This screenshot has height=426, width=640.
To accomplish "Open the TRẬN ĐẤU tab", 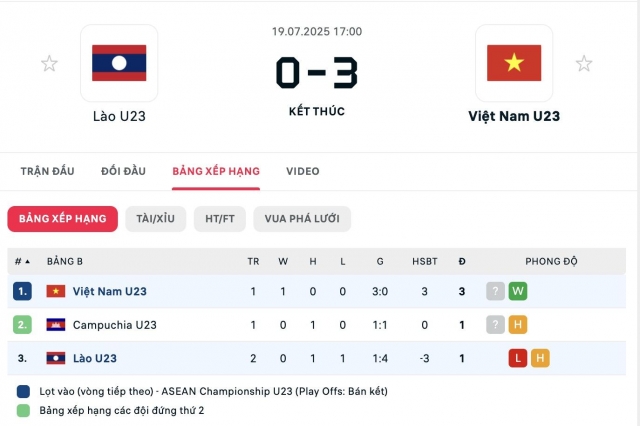I will click(47, 171).
